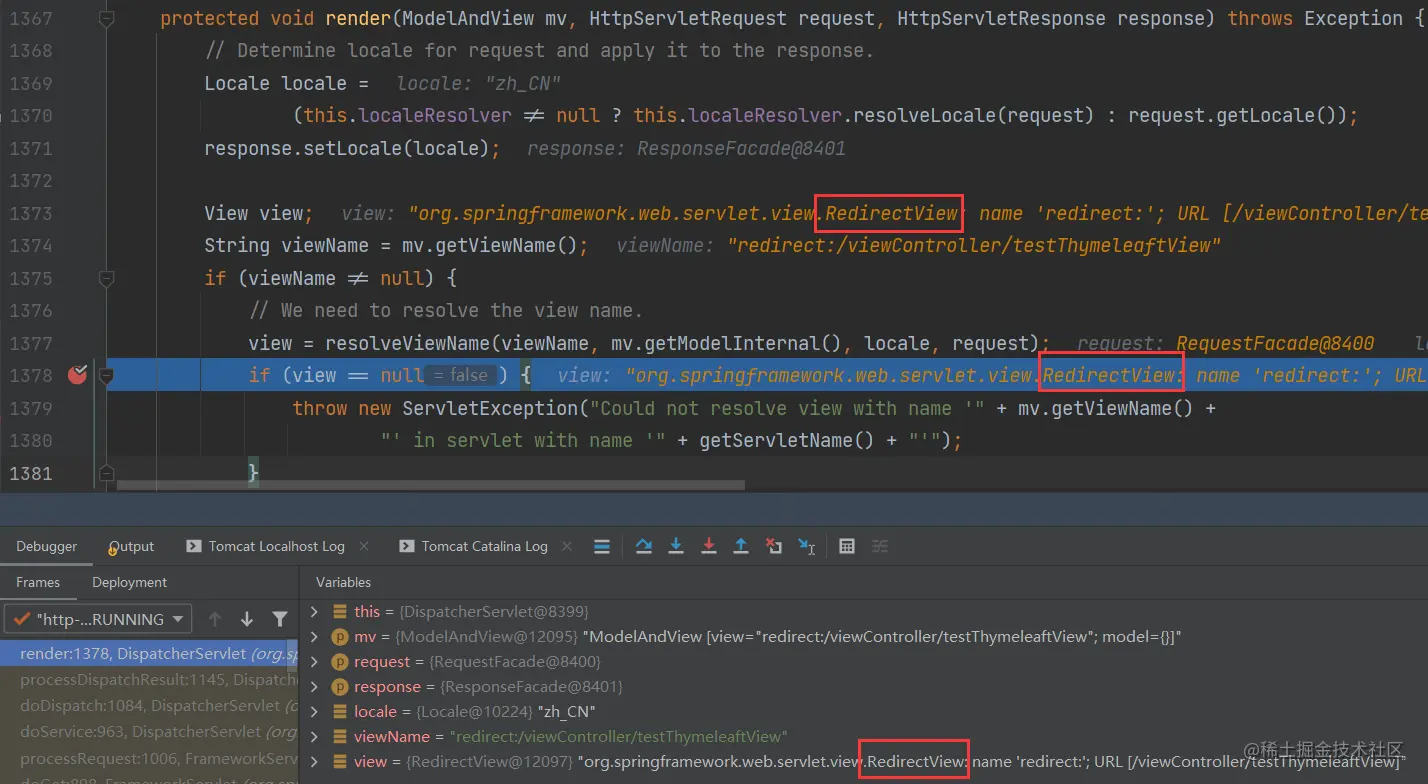Click Trace Current Stream Chain icon
Image resolution: width=1428 pixels, height=784 pixels.
point(880,546)
